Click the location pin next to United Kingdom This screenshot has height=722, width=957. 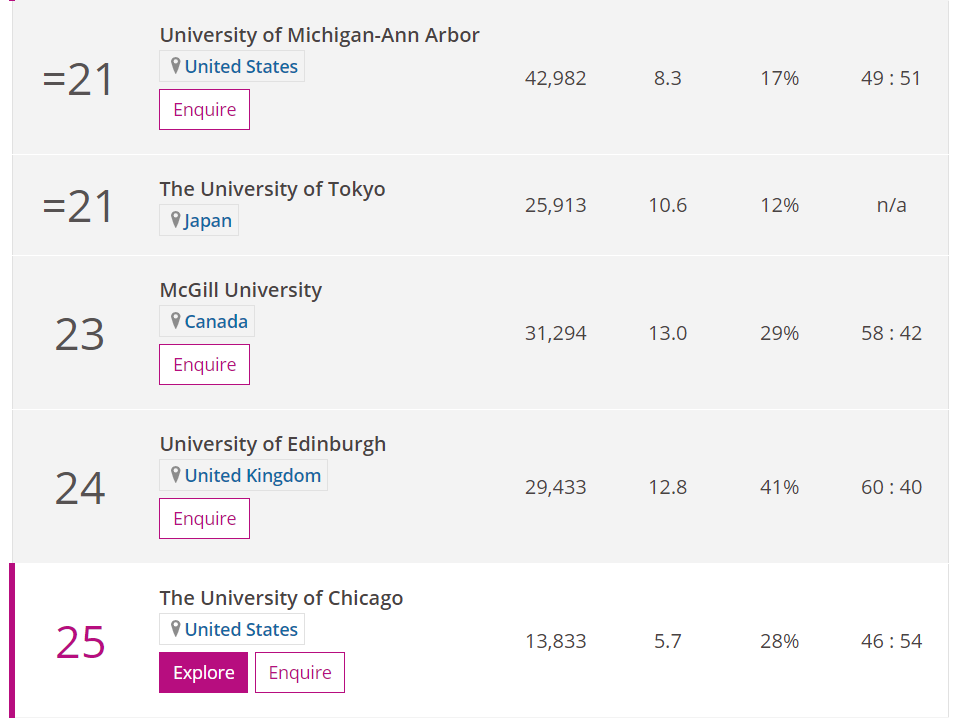tap(176, 475)
